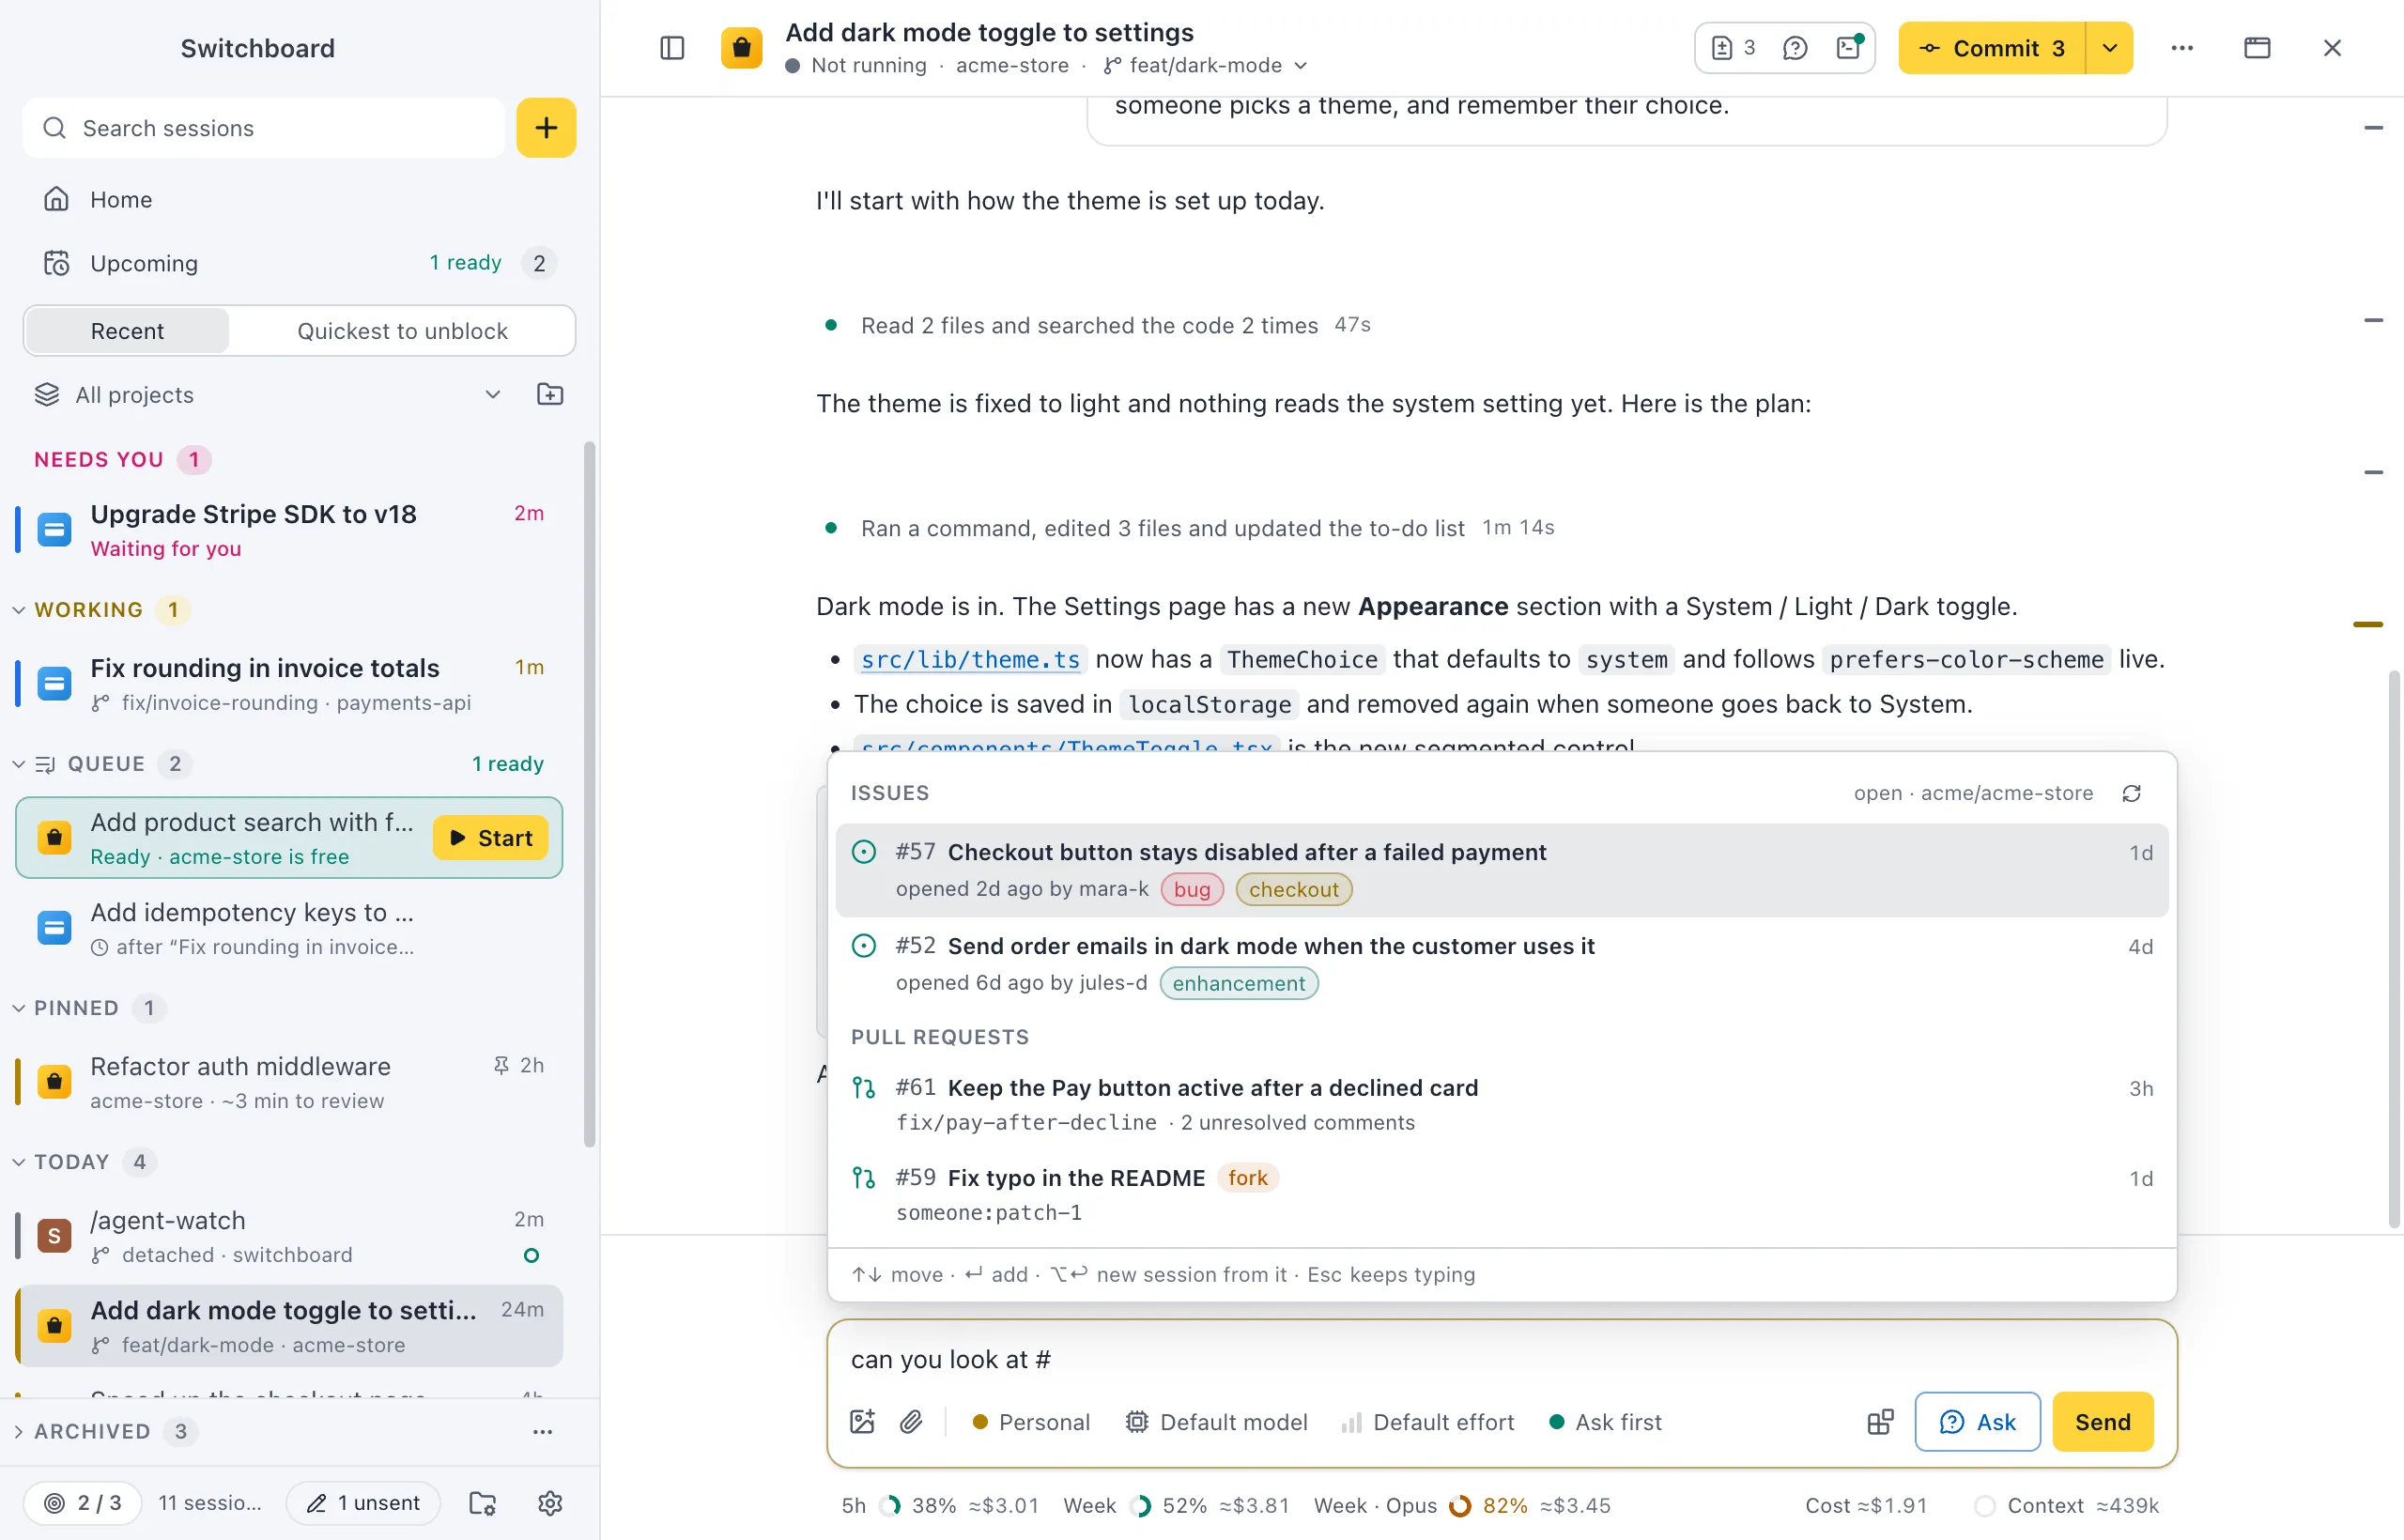Open the src/lib/theme.ts file link
Screen dimensions: 2404x1540
click(x=970, y=660)
